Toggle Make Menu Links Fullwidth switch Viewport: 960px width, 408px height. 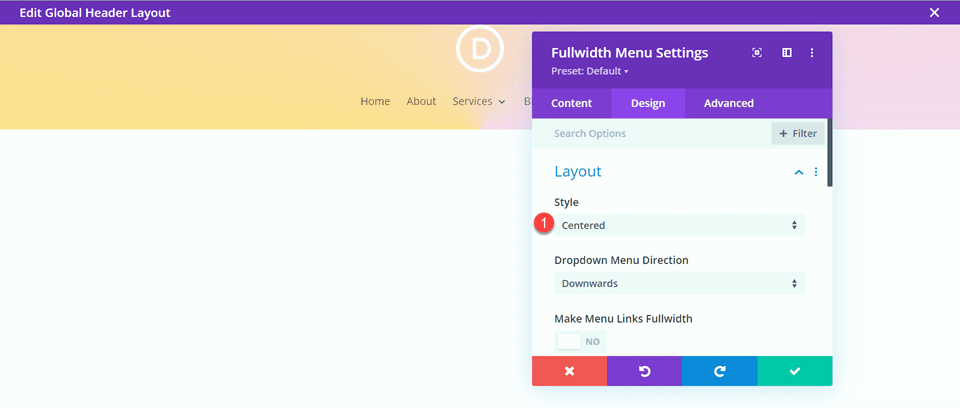coord(580,342)
